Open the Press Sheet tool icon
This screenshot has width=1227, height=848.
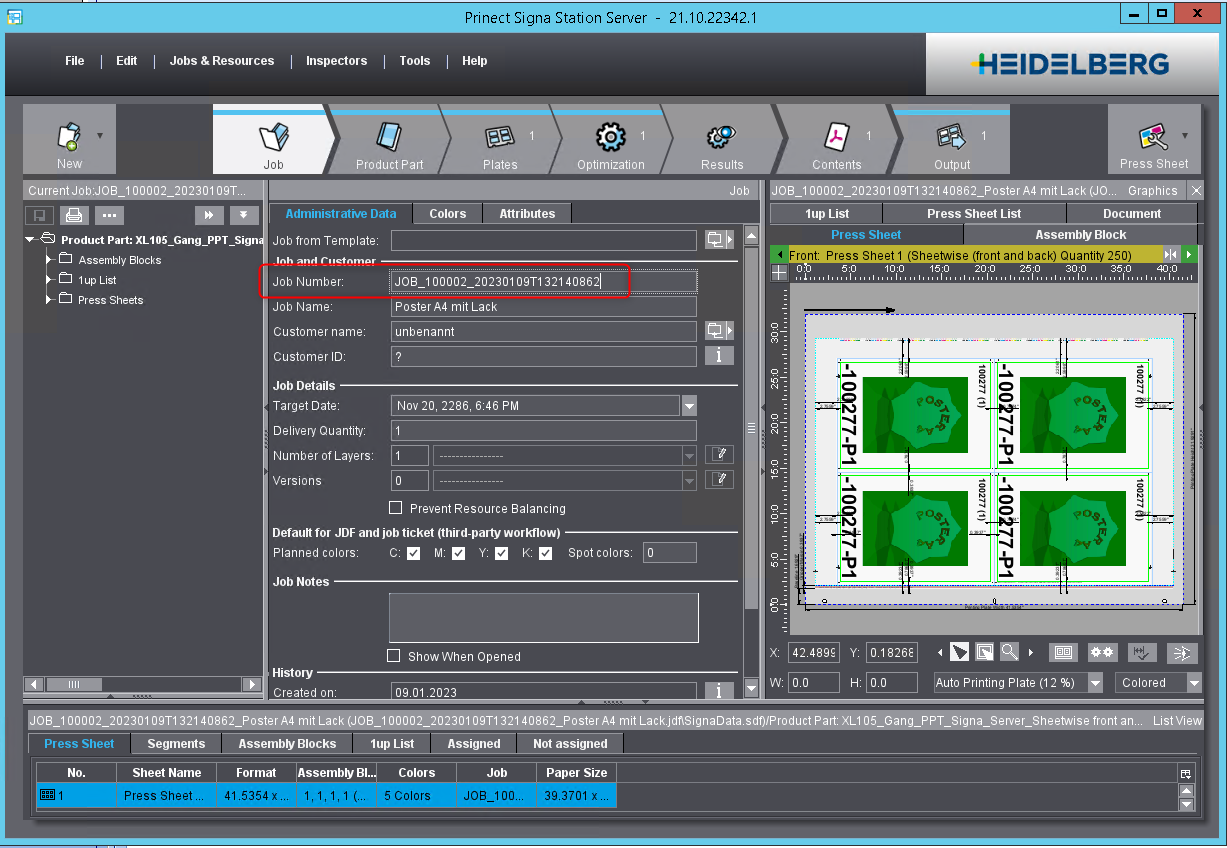coord(1153,137)
